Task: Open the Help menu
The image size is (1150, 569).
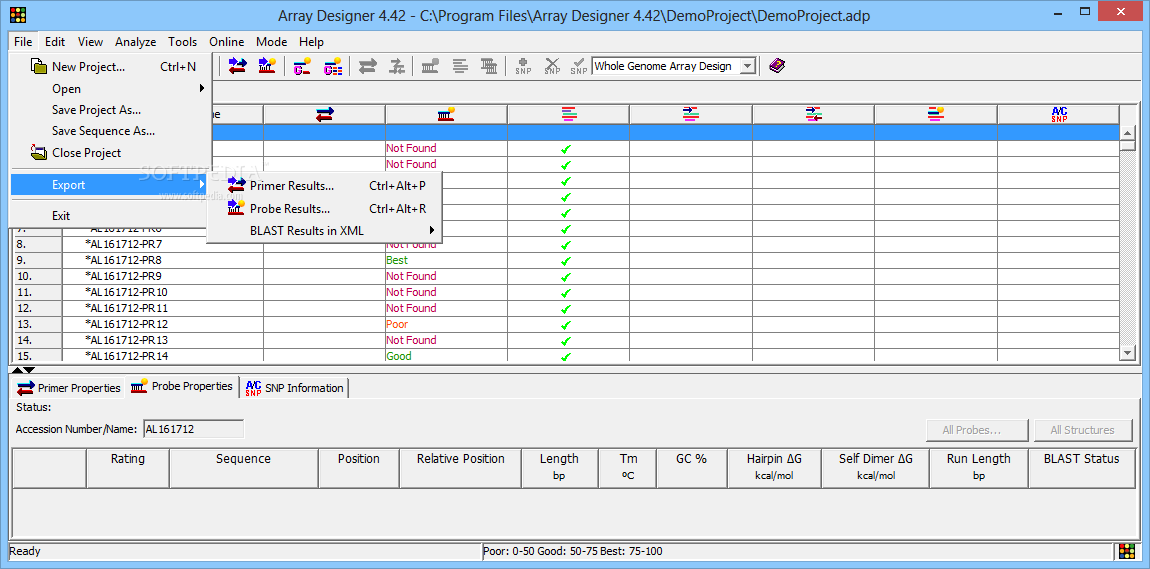Action: coord(312,42)
